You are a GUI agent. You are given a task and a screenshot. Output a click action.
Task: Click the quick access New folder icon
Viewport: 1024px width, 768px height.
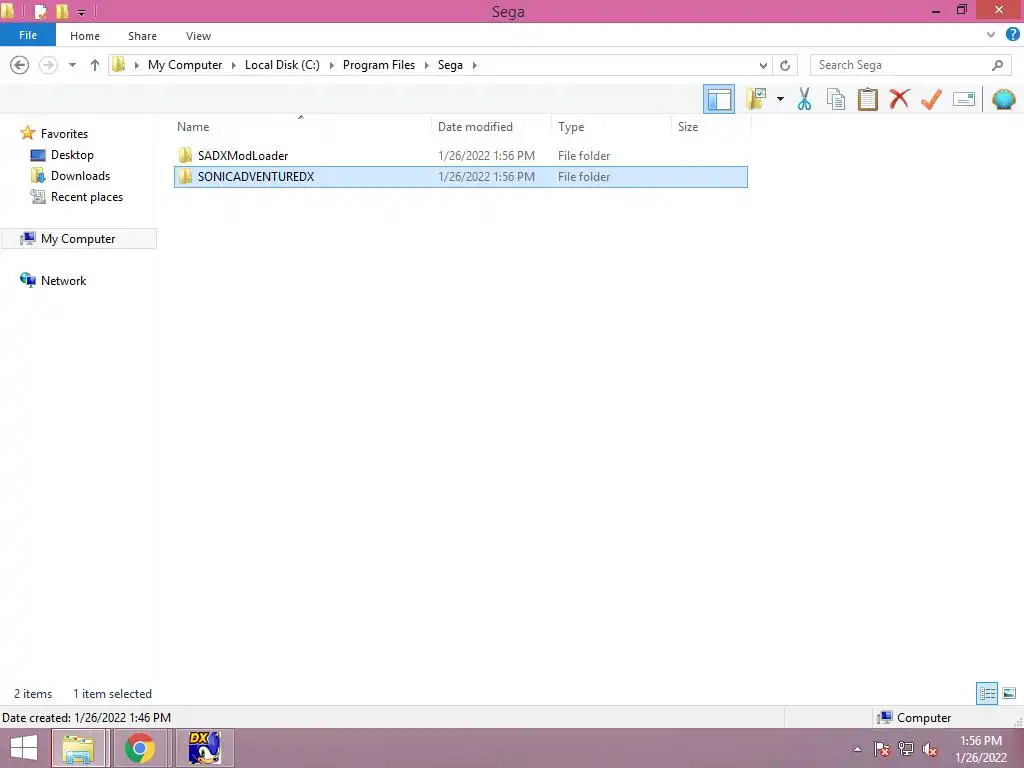tap(62, 11)
